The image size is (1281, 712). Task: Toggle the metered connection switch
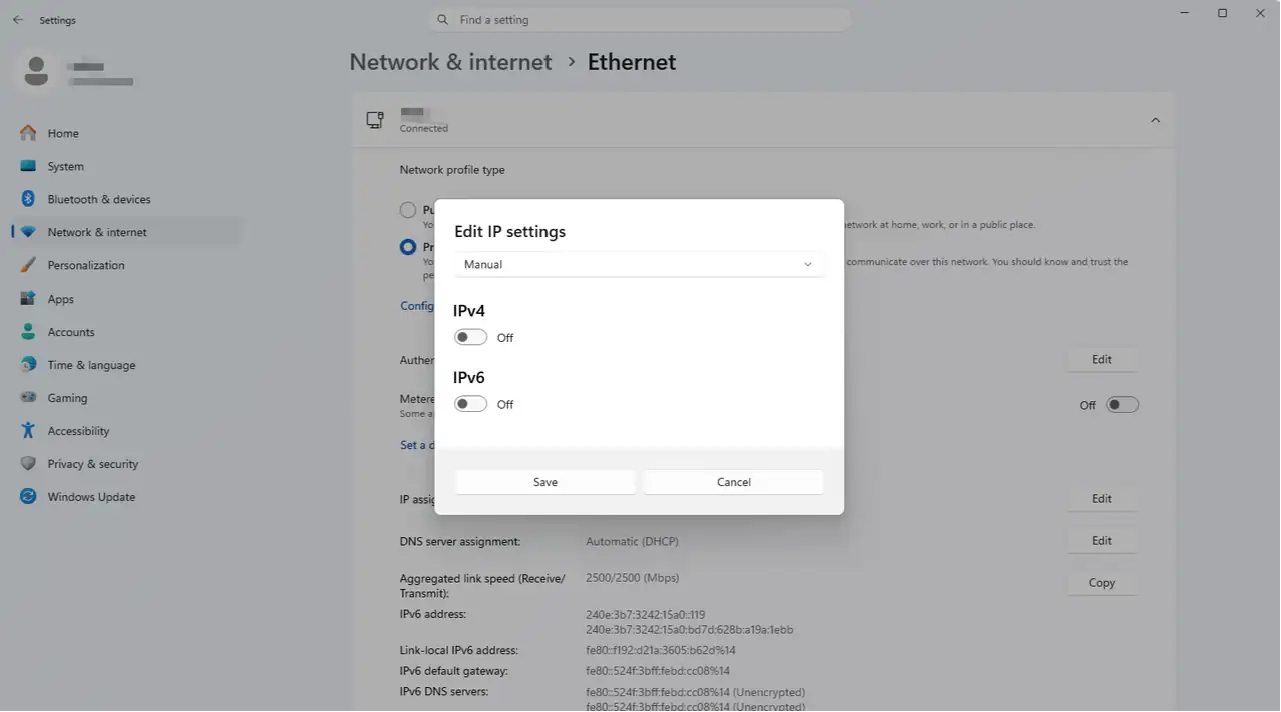(x=1122, y=405)
